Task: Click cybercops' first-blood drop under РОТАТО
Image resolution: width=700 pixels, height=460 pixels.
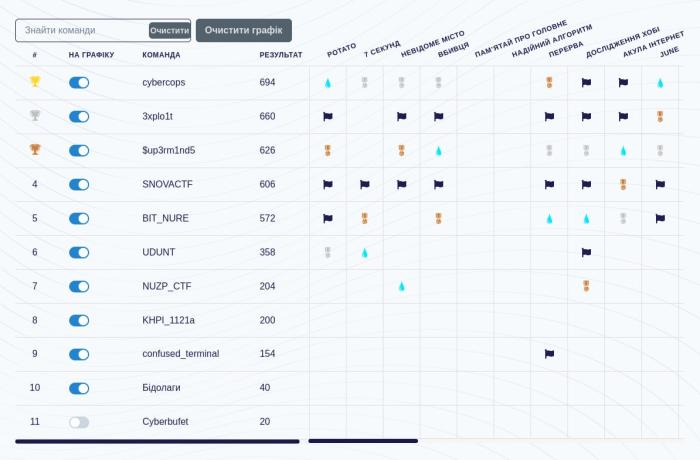Action: click(x=327, y=83)
